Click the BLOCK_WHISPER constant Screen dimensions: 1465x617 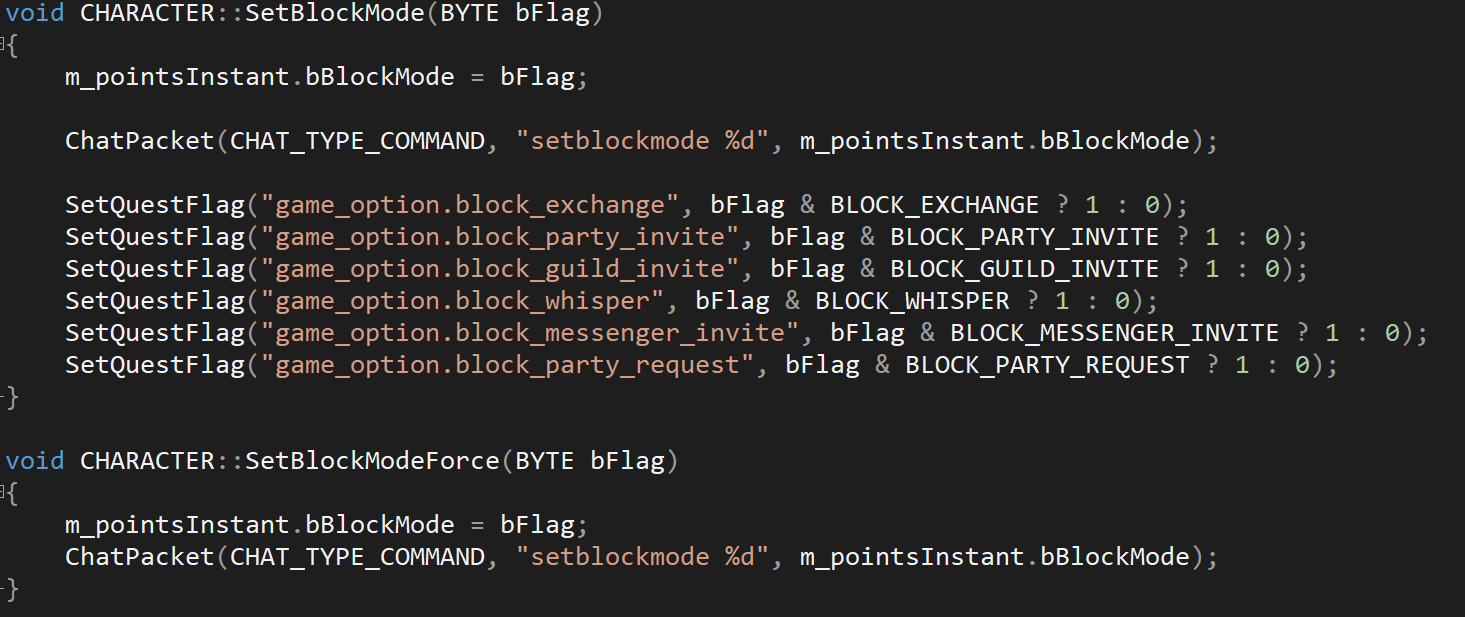(x=912, y=301)
